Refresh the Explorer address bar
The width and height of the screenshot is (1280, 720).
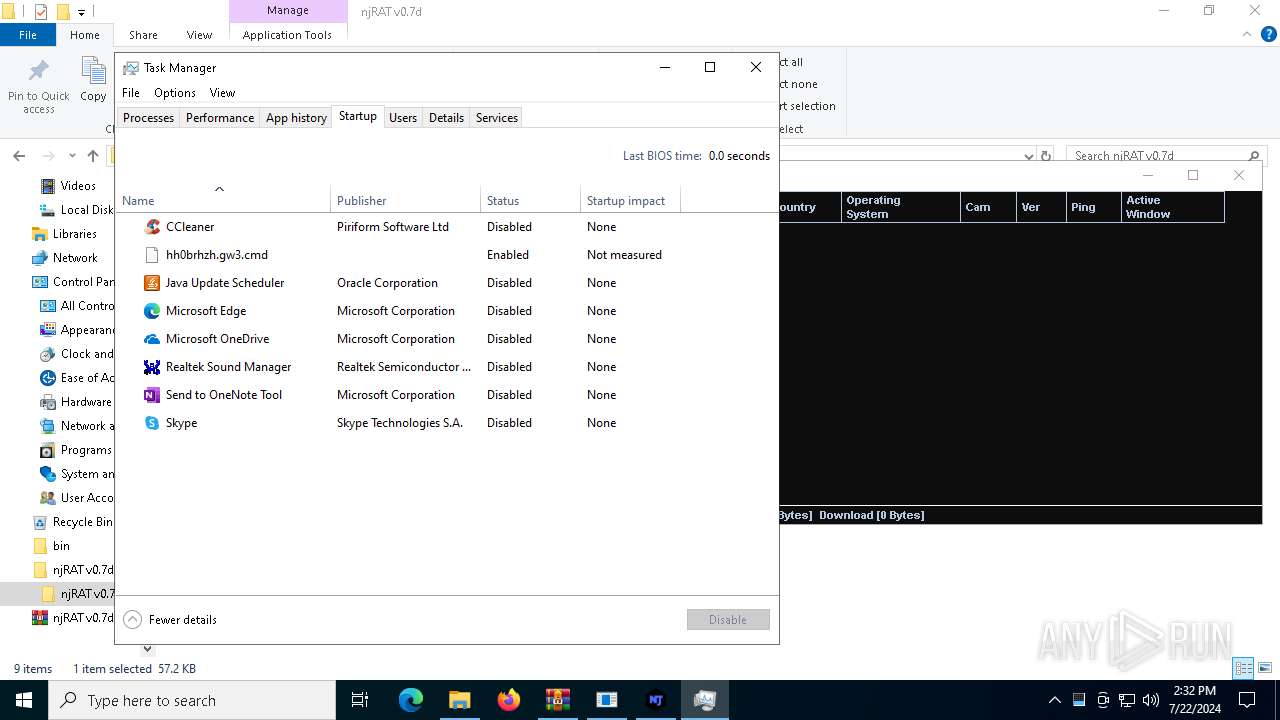tap(1046, 156)
